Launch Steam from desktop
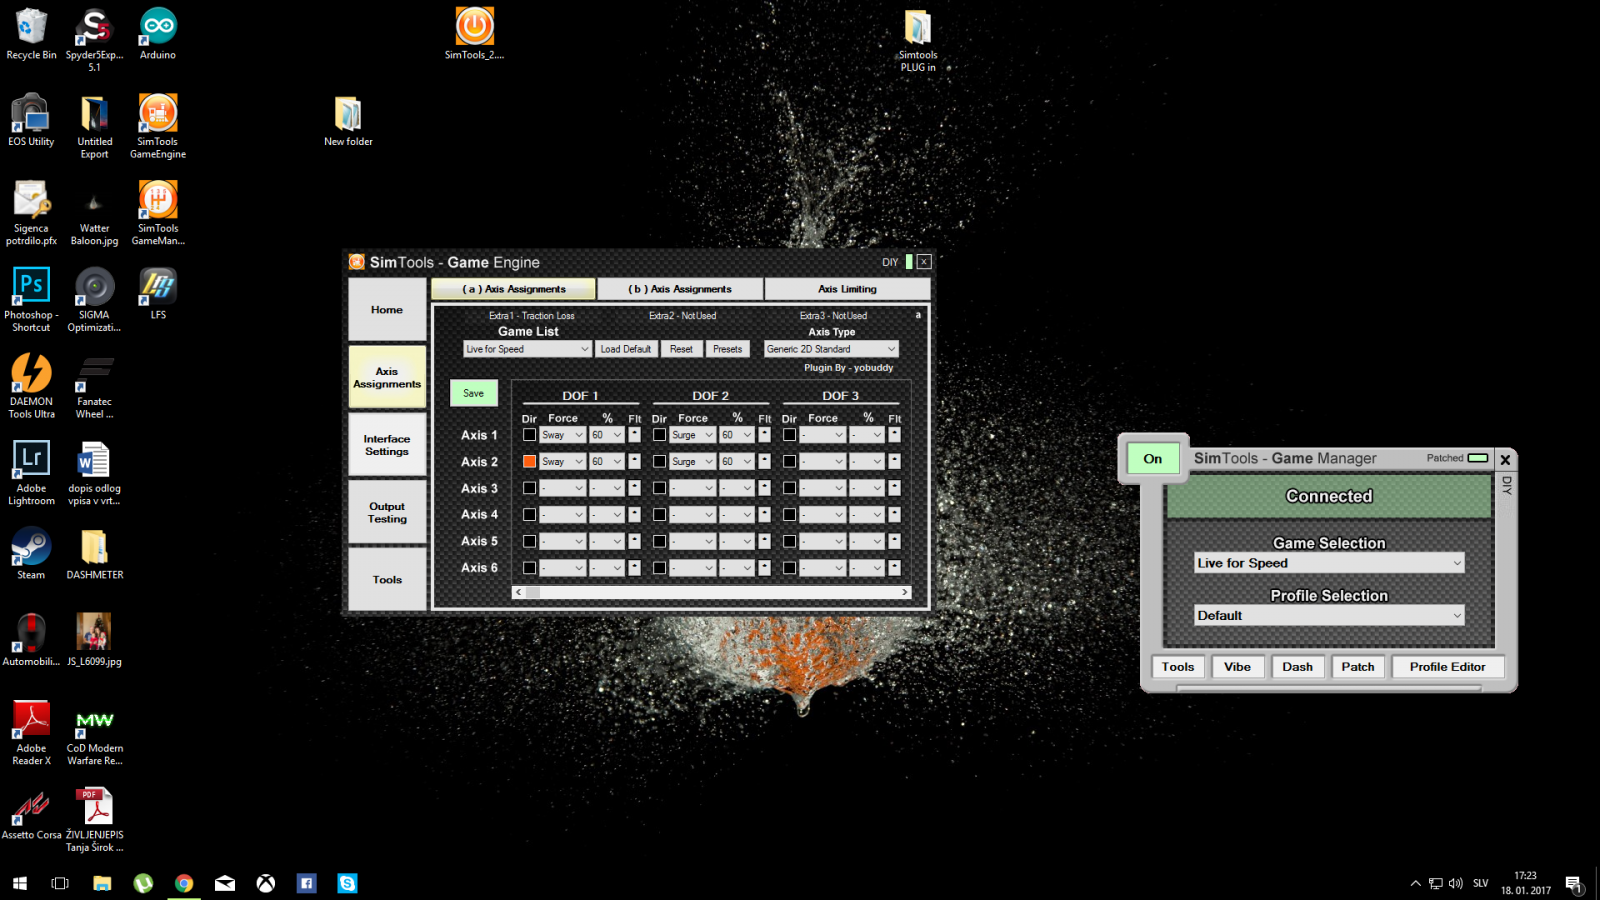Viewport: 1600px width, 900px height. pyautogui.click(x=31, y=554)
